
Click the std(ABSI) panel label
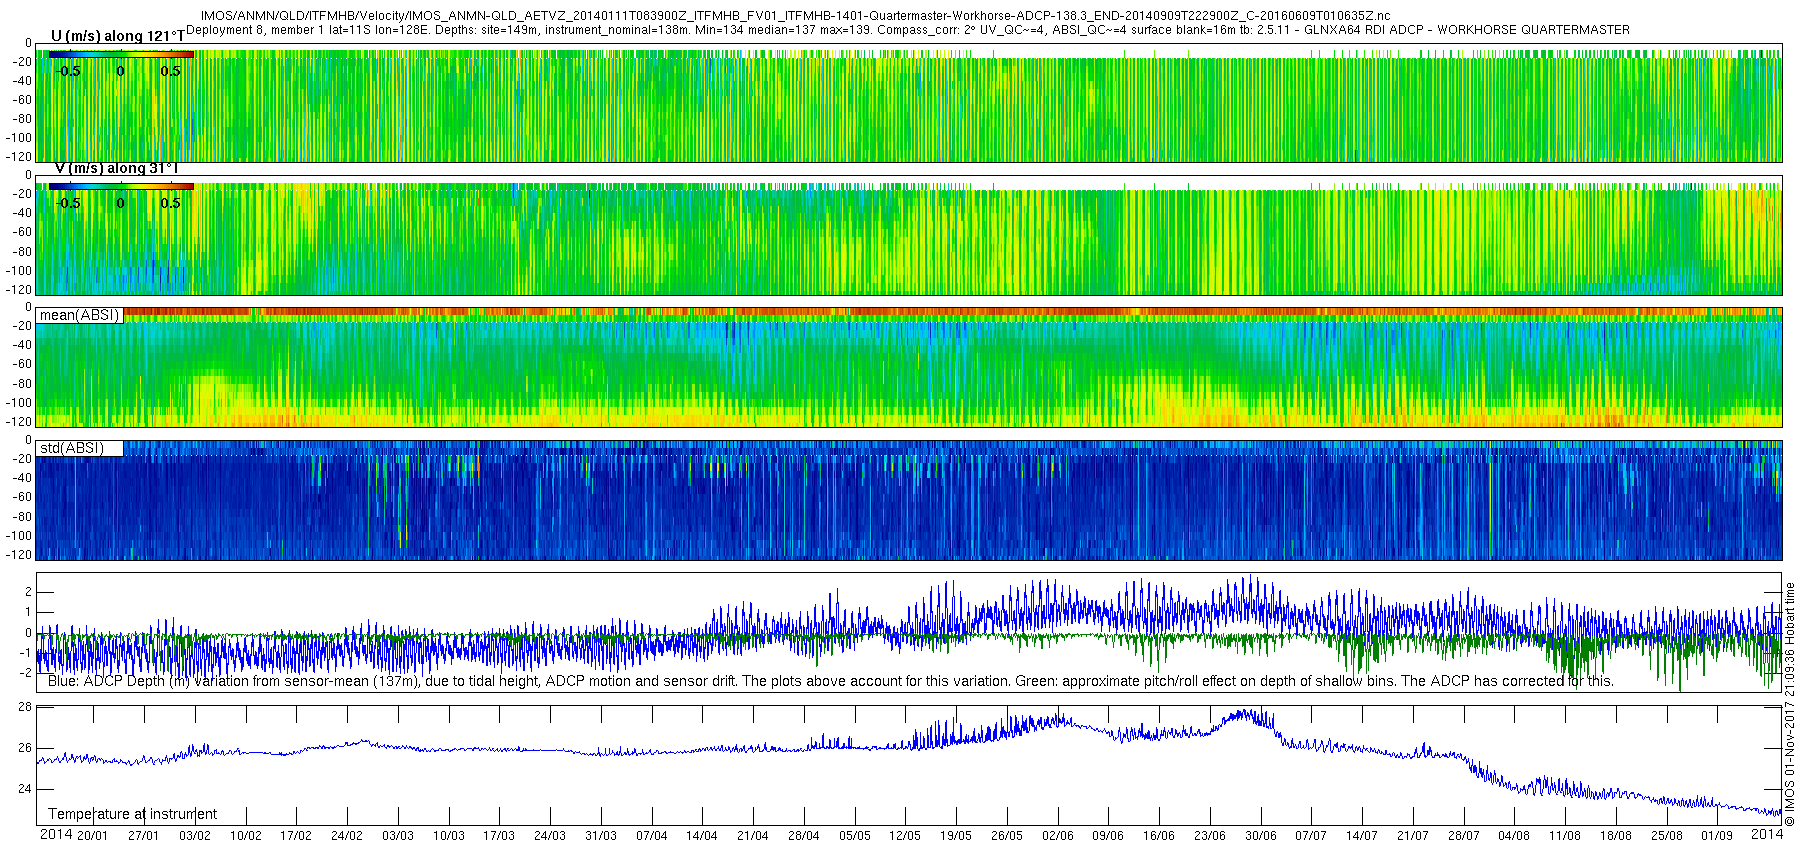tap(72, 448)
